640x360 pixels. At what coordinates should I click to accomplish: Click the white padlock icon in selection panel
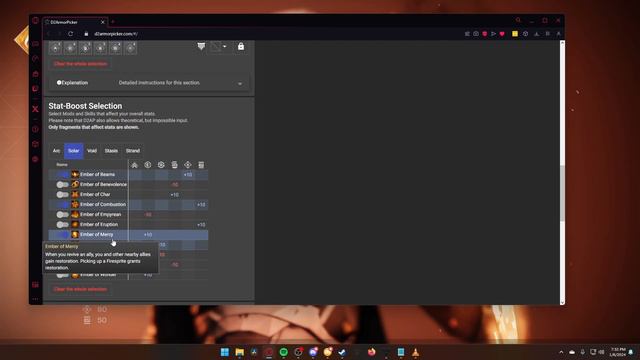click(241, 47)
